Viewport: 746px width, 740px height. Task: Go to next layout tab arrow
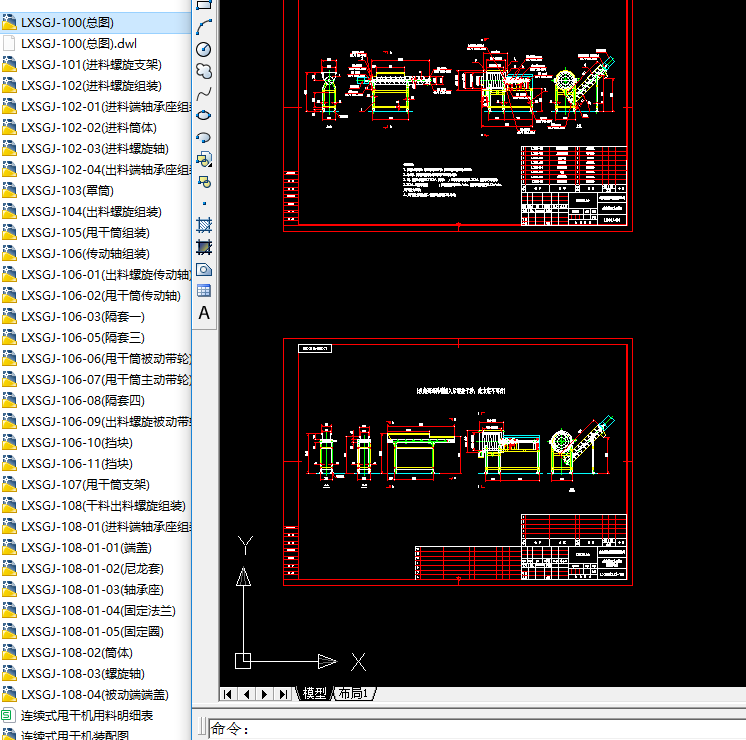click(x=264, y=694)
